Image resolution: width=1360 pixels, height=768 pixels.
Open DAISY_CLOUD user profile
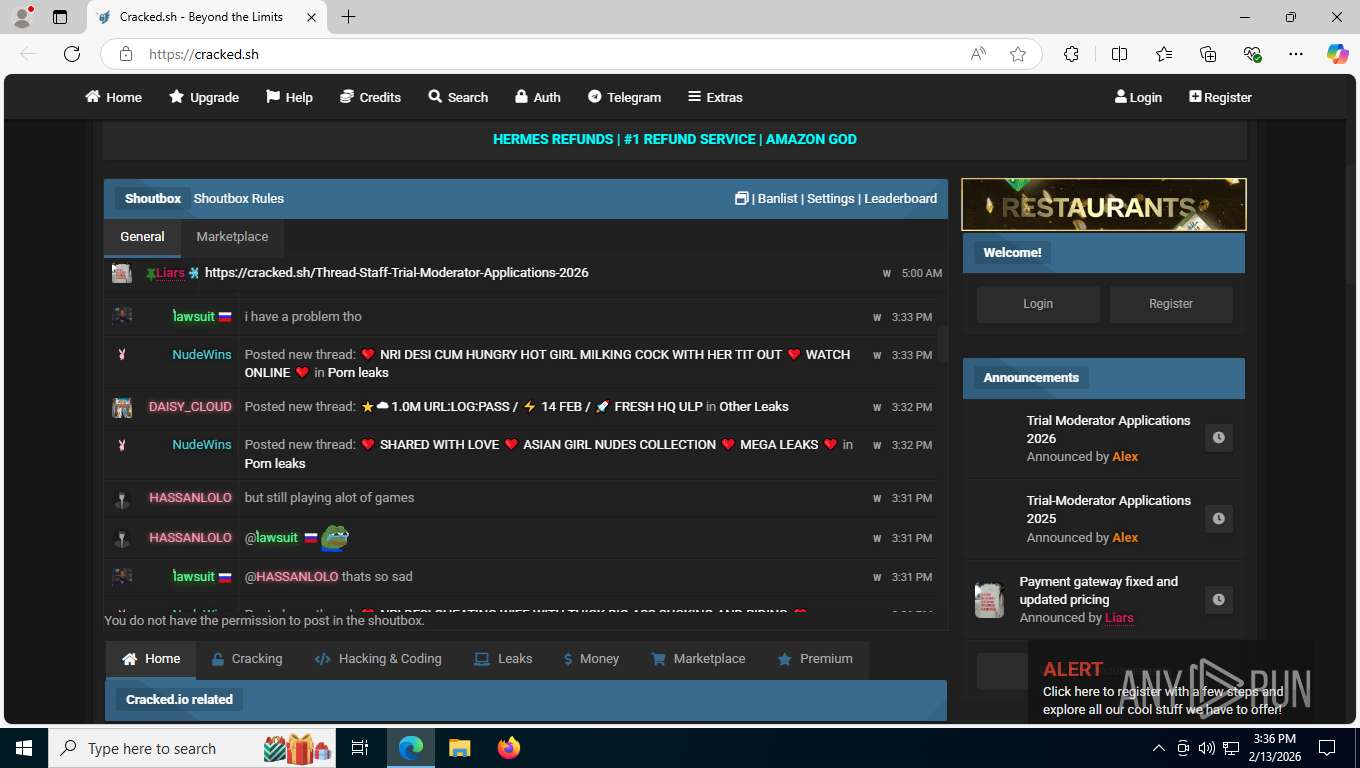pos(190,407)
